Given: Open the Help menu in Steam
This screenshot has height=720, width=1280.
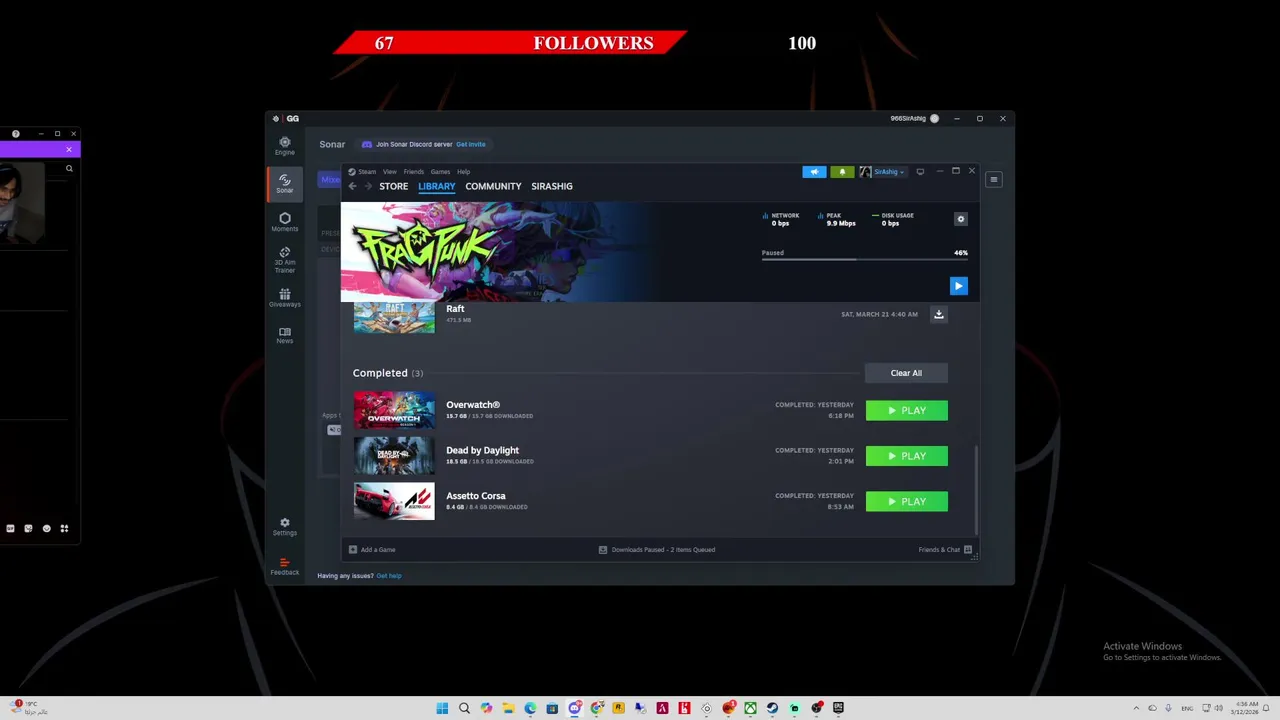Looking at the screenshot, I should pyautogui.click(x=464, y=172).
